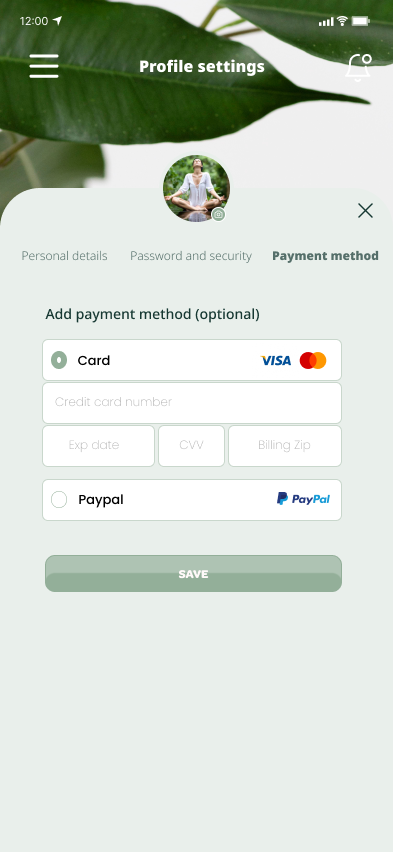Select the Paypal radio button

pos(59,499)
